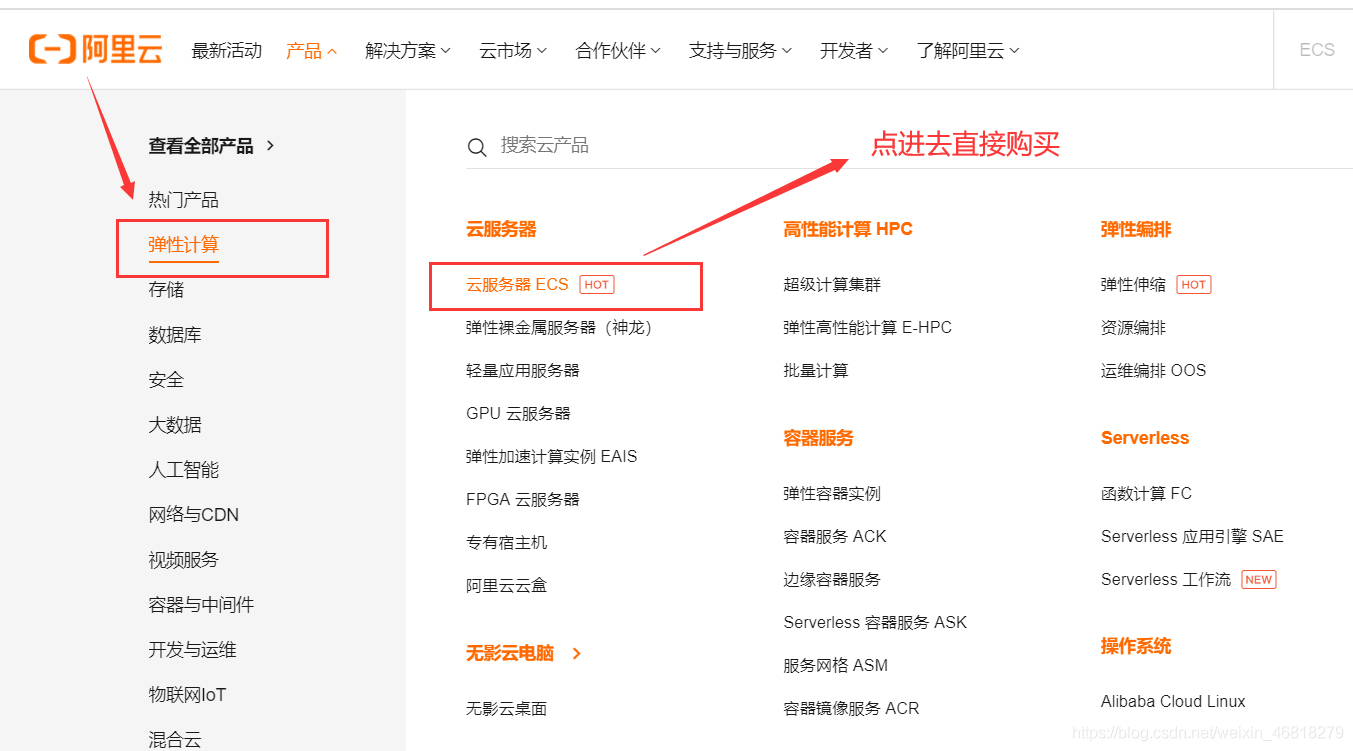1353x751 pixels.
Task: Select 大数据 category in sidebar
Action: 175,425
